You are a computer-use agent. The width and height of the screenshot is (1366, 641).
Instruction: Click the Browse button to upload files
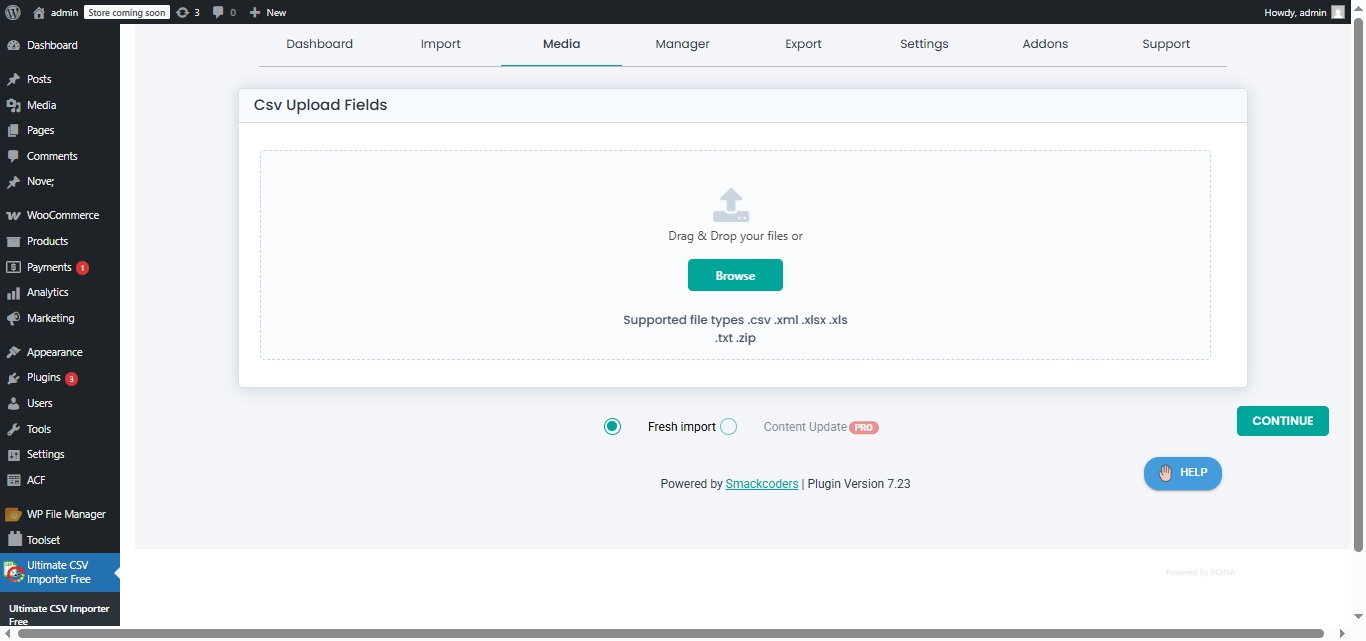coord(735,275)
